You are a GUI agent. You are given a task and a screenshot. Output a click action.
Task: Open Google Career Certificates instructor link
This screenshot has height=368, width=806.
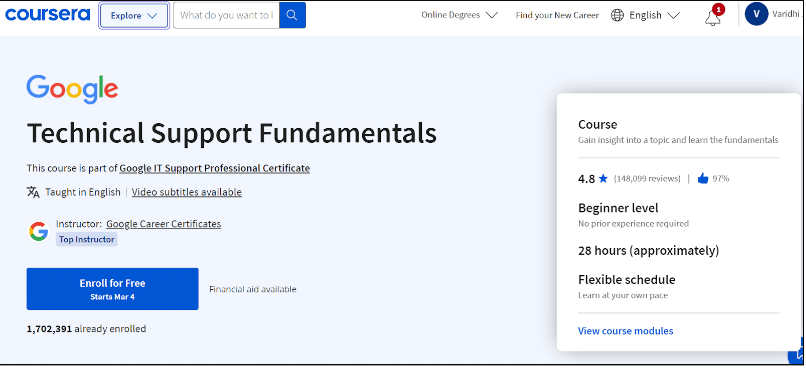163,224
